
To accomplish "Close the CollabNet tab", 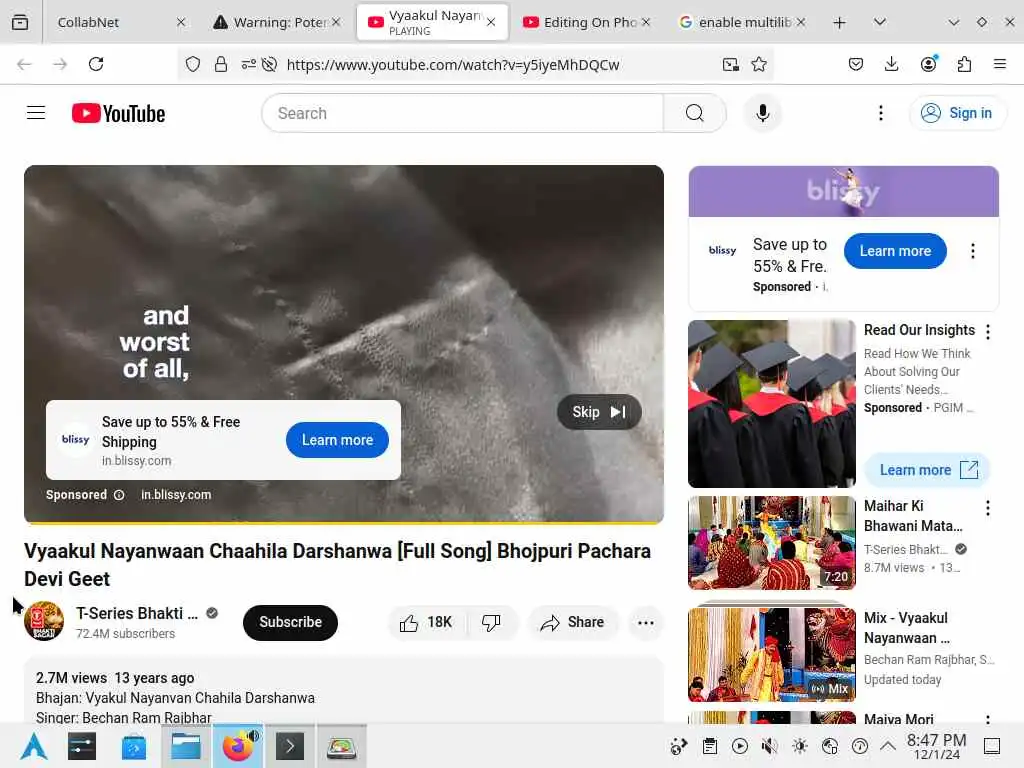I will pyautogui.click(x=181, y=22).
